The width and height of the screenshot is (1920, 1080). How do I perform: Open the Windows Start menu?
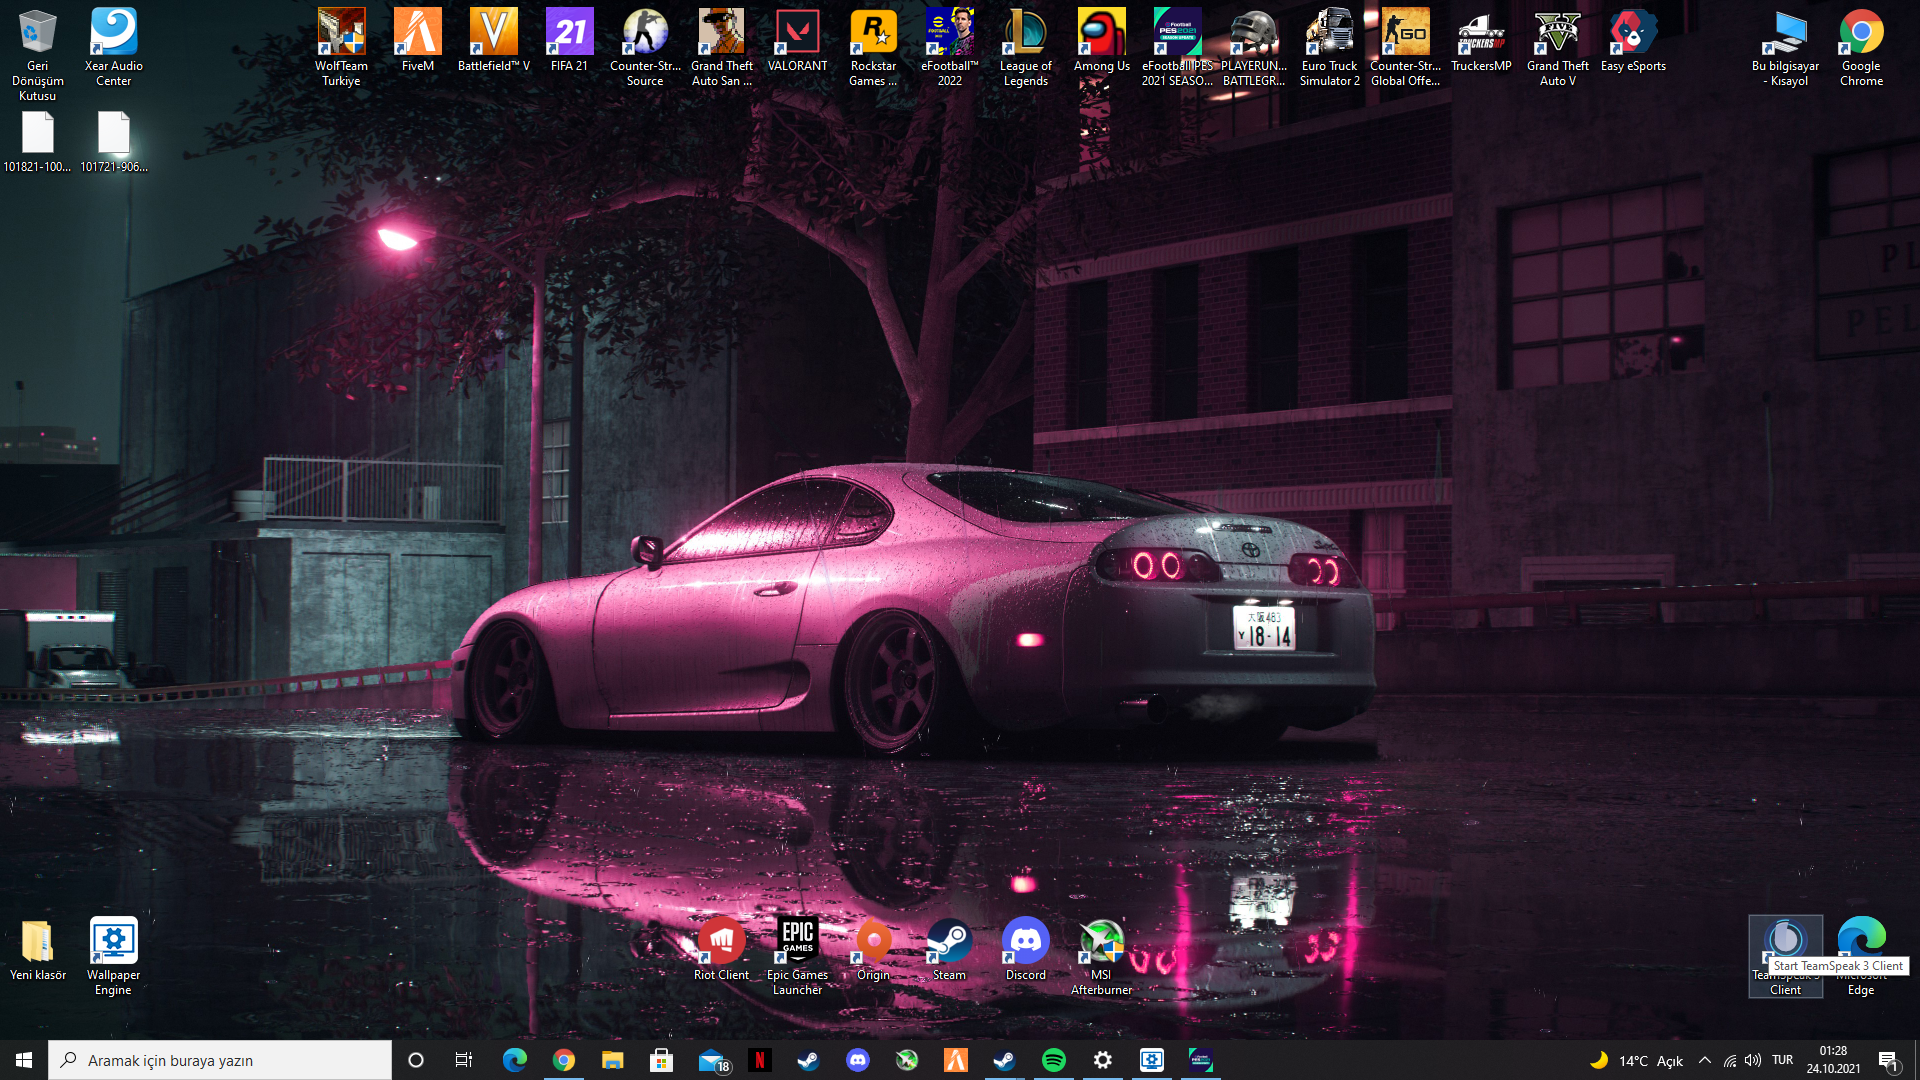pos(24,1060)
